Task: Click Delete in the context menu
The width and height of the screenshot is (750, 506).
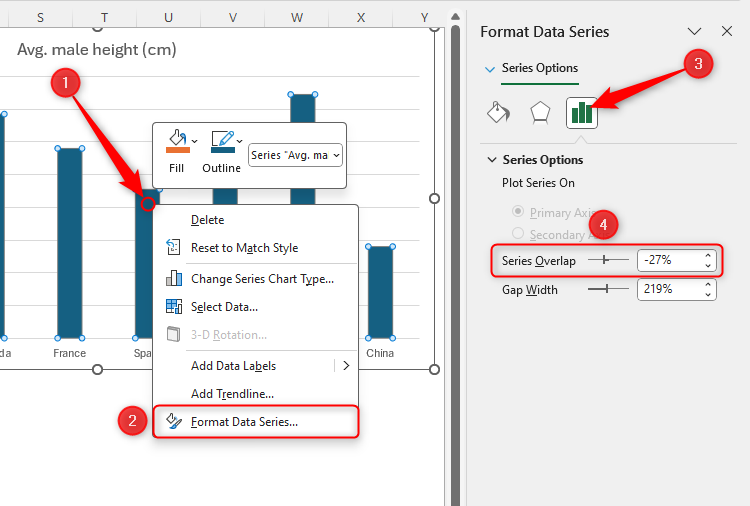Action: [207, 220]
